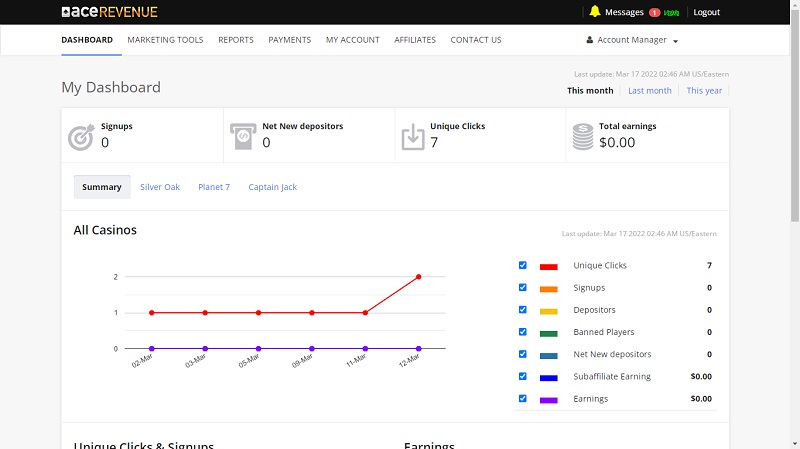Click red data point at 05-Mar
800x449 pixels.
258,313
